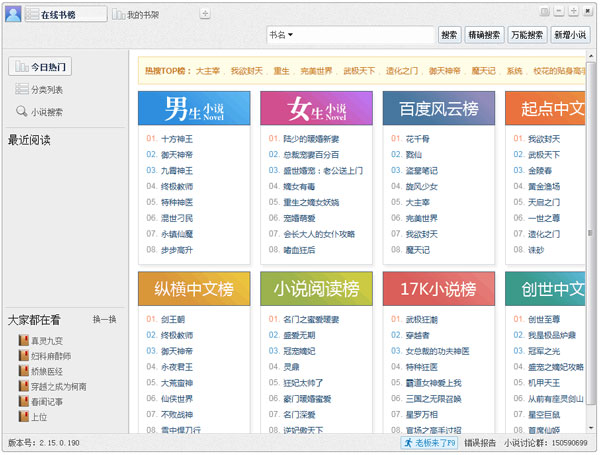Open 三国之无限召唤 in 17K小说榜 list
This screenshot has width=600, height=455.
click(x=434, y=399)
